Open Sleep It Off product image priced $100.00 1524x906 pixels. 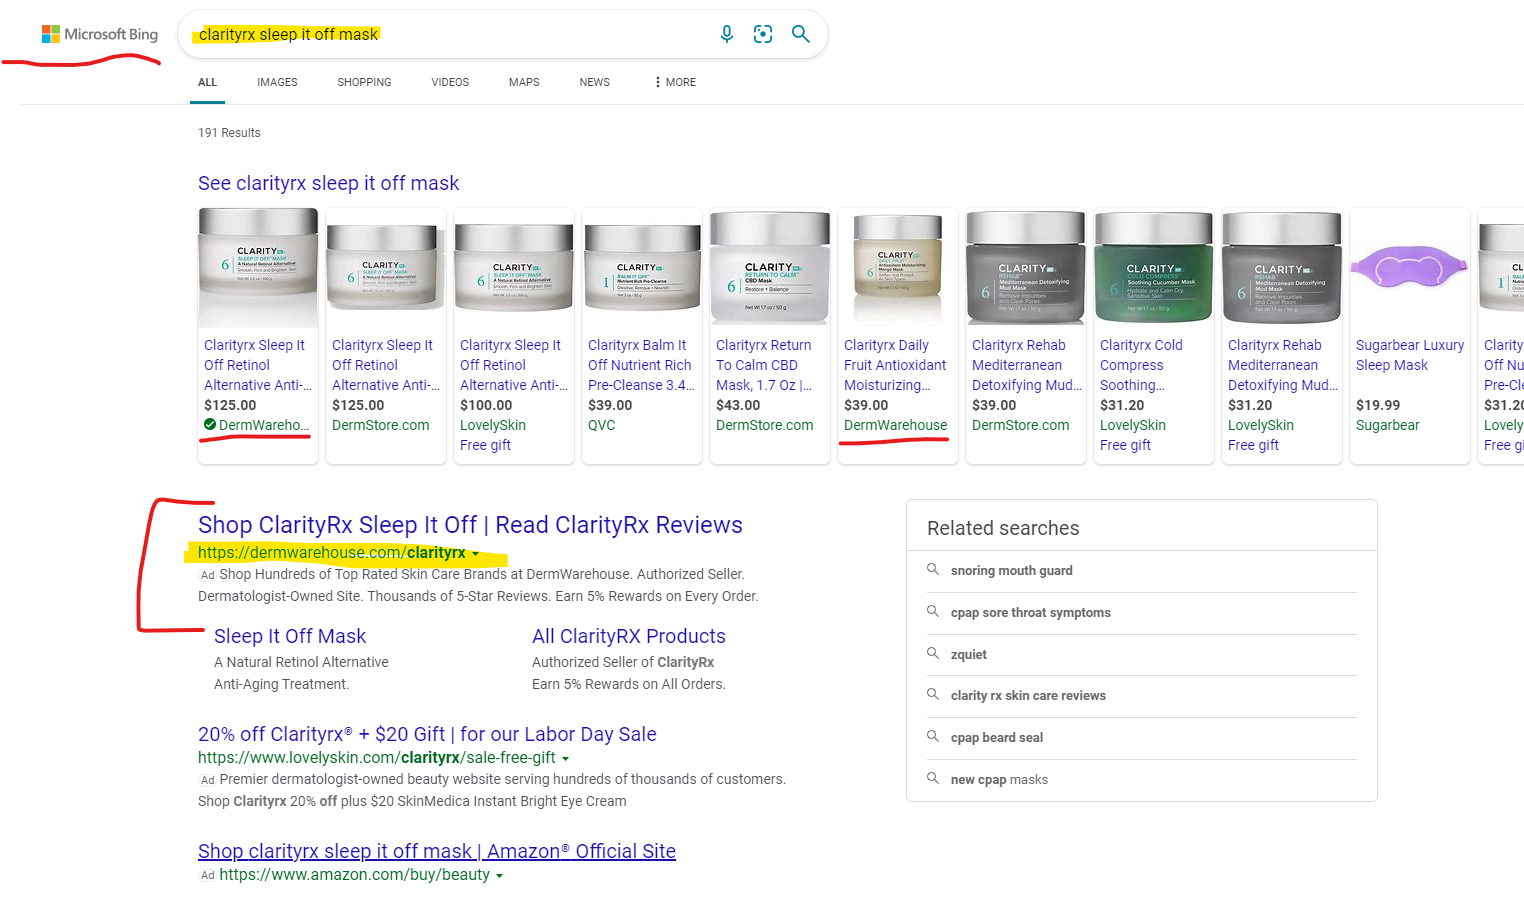(x=514, y=267)
